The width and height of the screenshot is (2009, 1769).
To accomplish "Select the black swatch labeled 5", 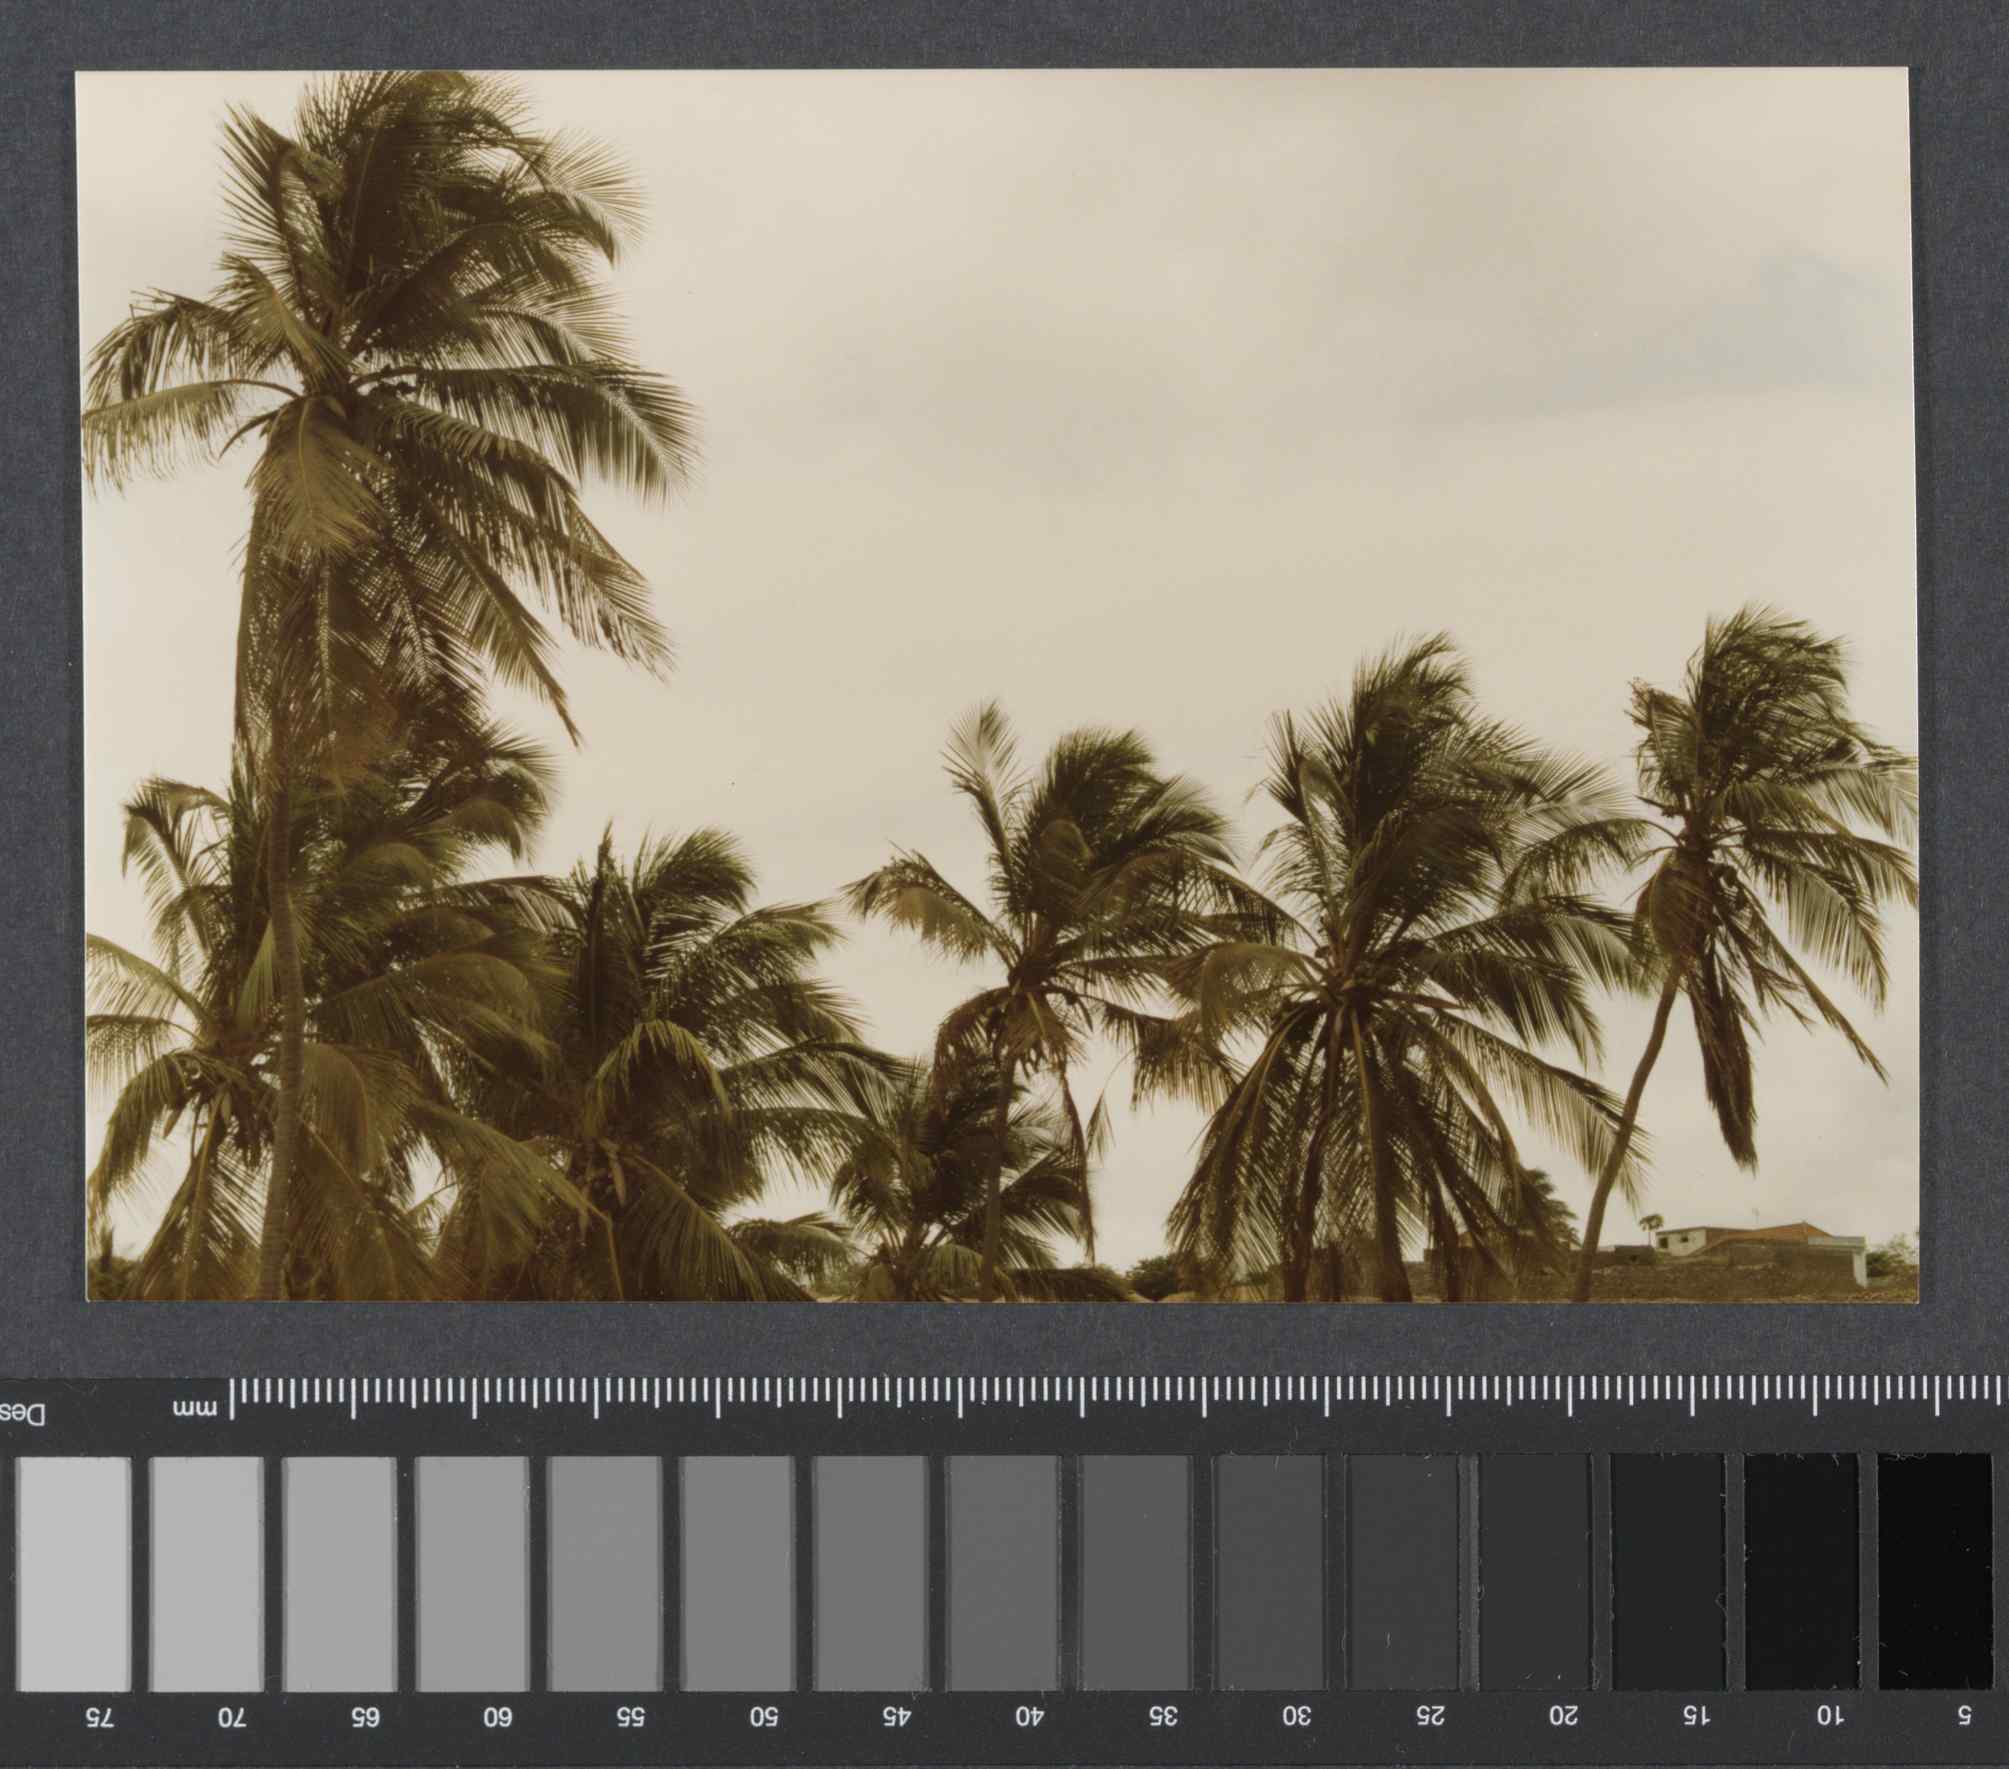I will (x=1935, y=1574).
